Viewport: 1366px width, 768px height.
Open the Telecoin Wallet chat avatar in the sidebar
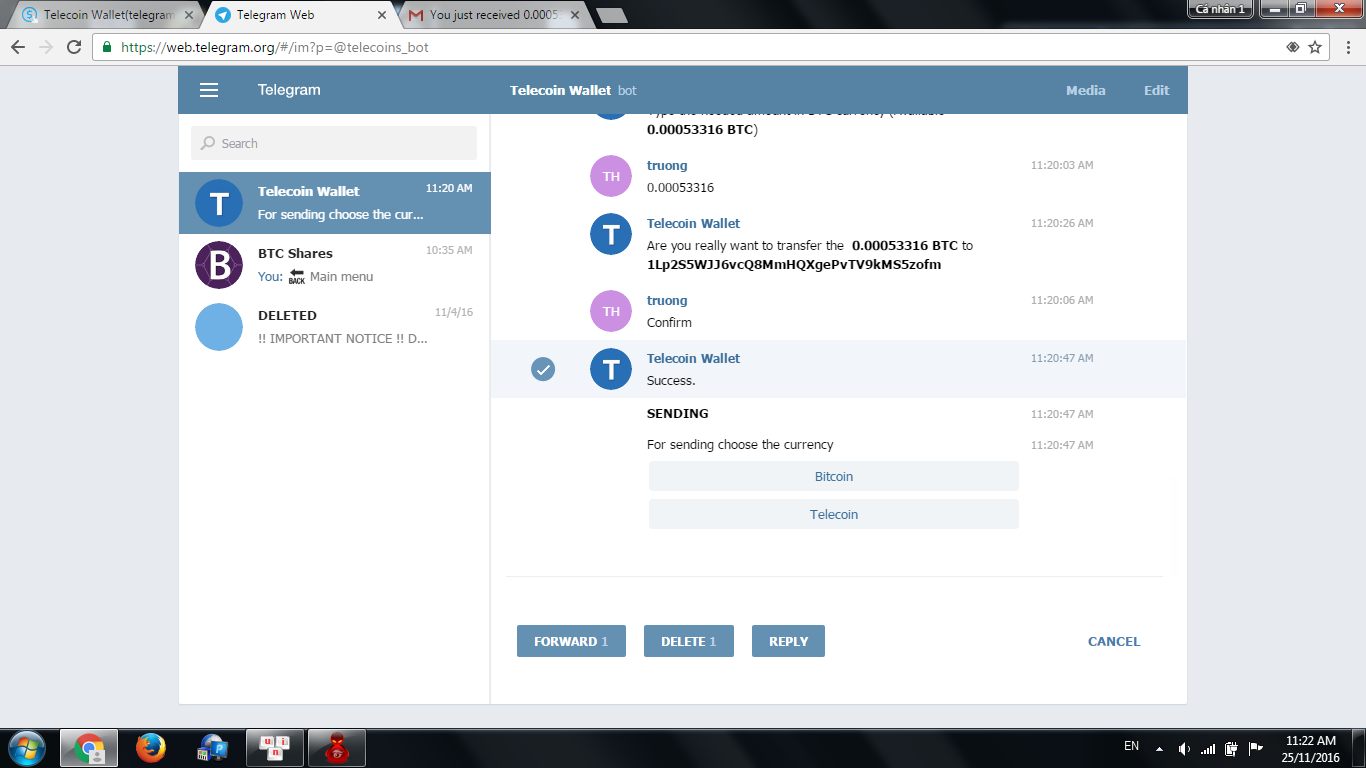coord(219,203)
